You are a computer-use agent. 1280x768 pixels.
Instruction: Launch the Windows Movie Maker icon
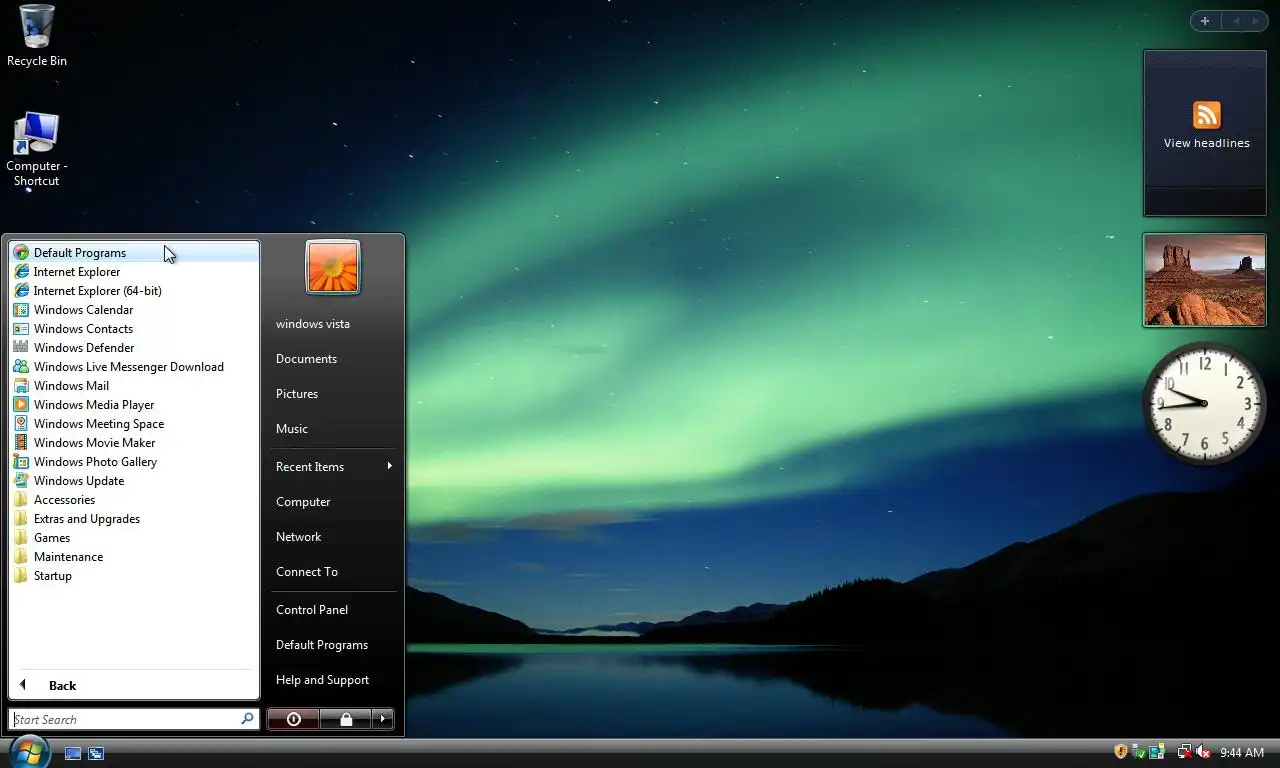21,443
